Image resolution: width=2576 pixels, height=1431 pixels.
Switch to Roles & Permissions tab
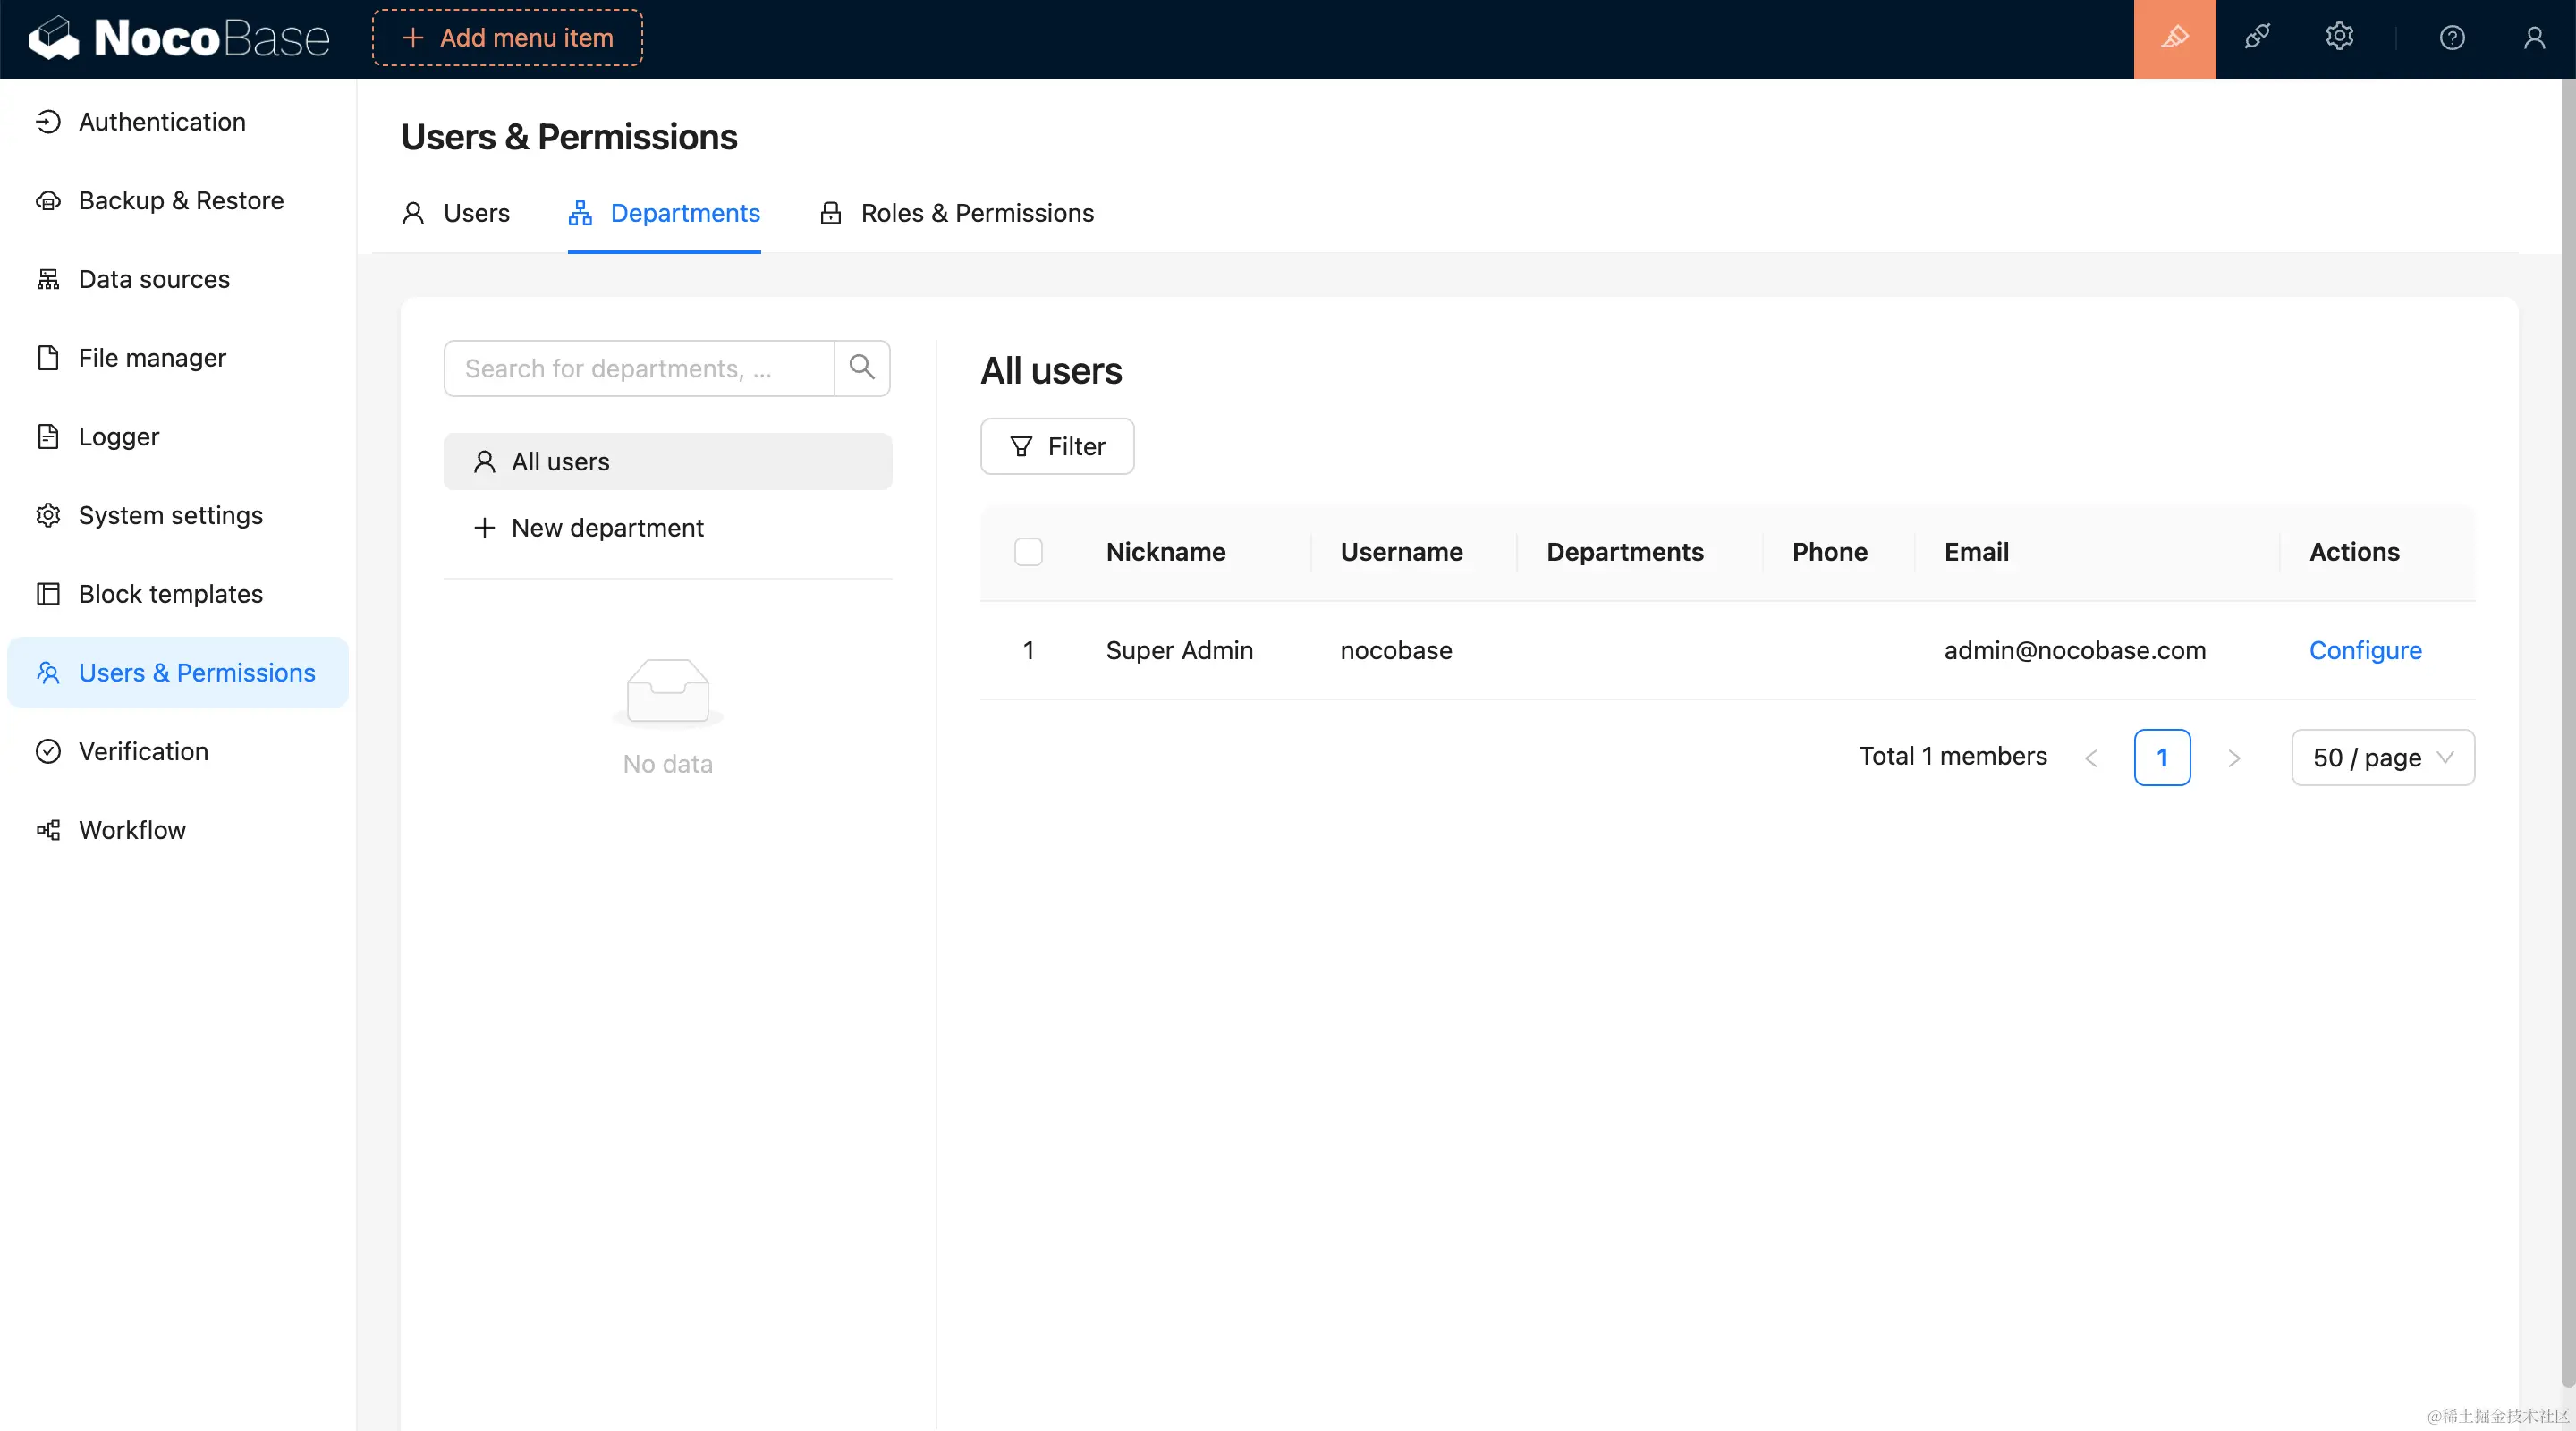957,213
